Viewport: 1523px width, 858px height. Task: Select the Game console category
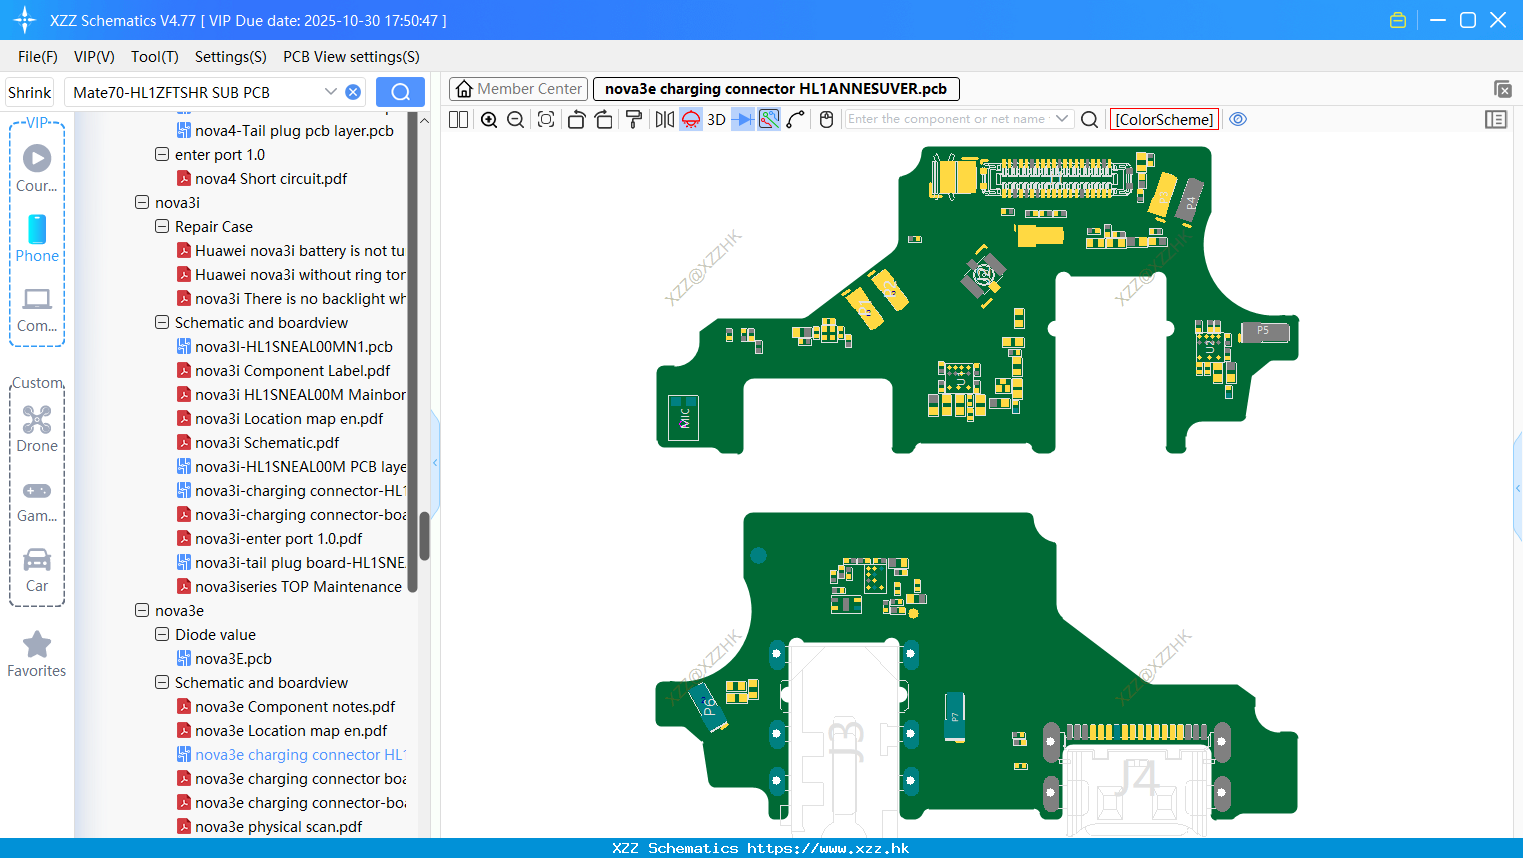pyautogui.click(x=37, y=500)
